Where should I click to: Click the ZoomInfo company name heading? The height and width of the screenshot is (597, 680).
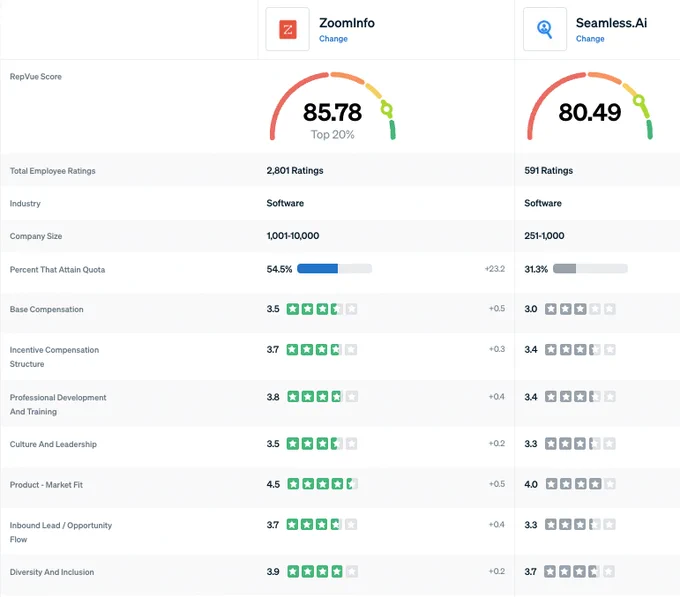347,23
